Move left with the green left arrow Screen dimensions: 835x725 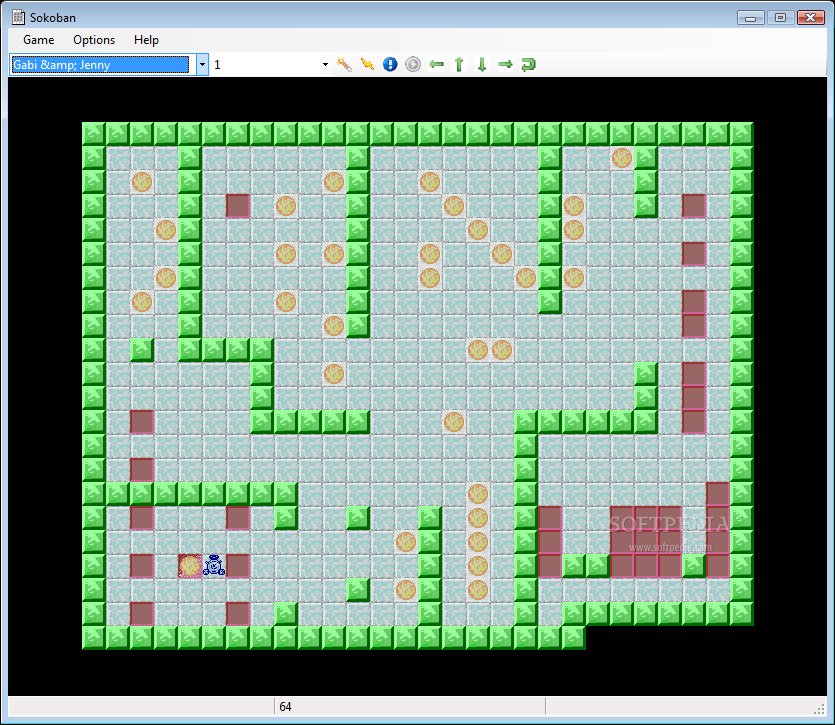pyautogui.click(x=436, y=65)
